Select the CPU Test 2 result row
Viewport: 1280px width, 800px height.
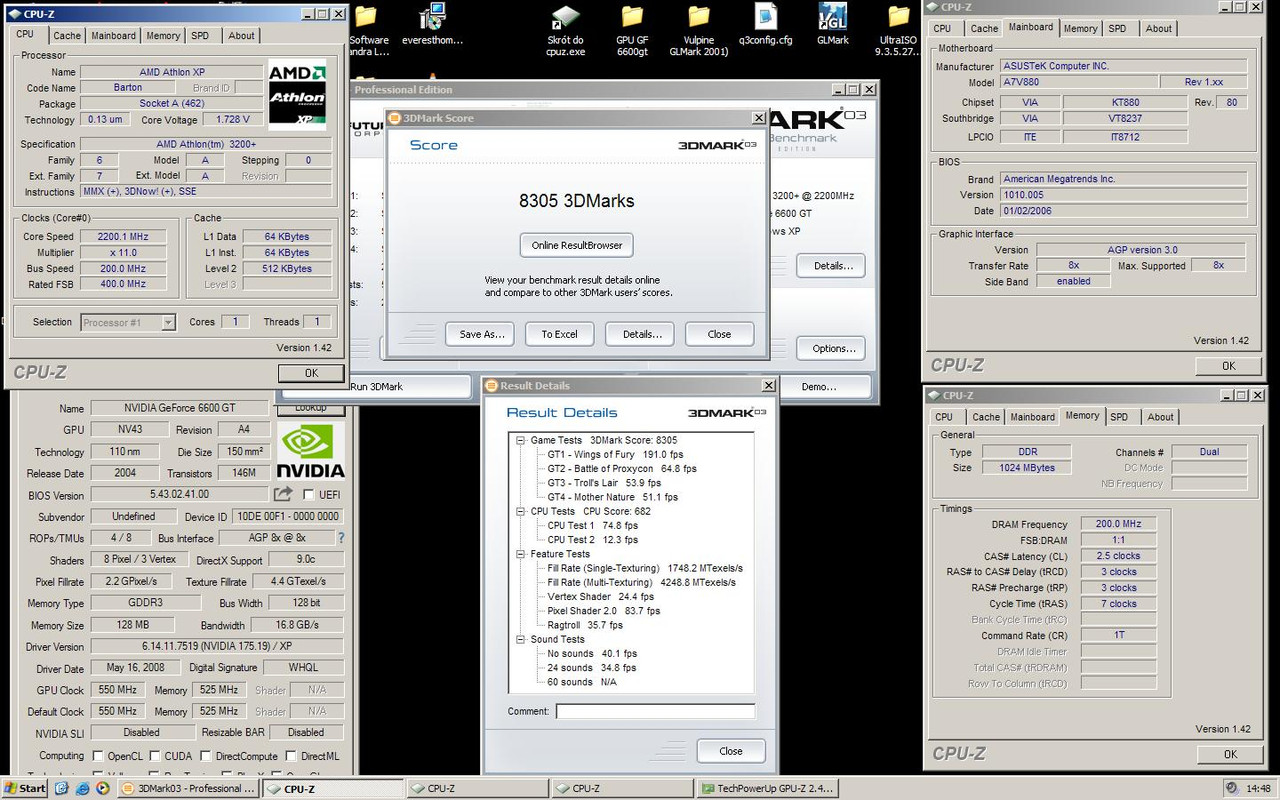point(592,540)
